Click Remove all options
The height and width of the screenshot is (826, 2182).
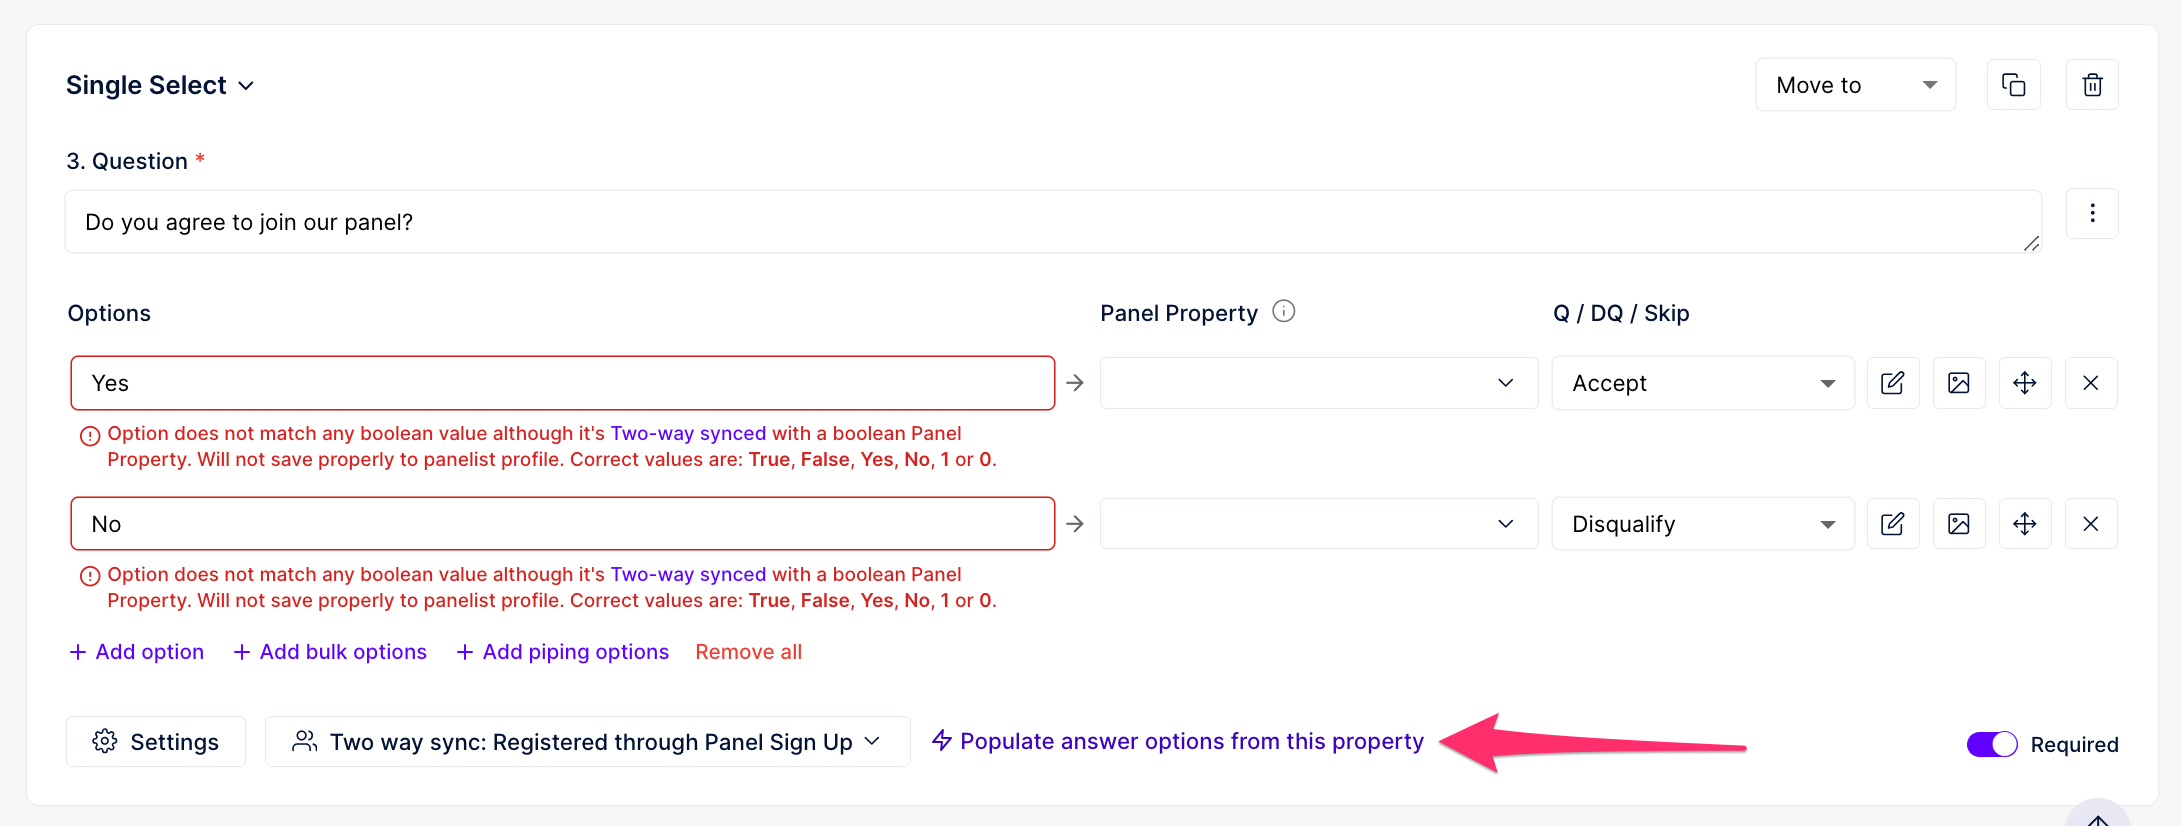click(749, 652)
